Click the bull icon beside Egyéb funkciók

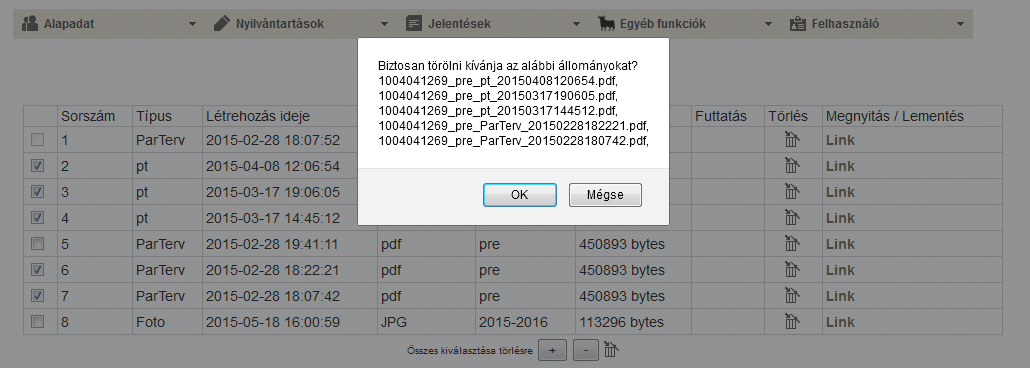(x=606, y=24)
